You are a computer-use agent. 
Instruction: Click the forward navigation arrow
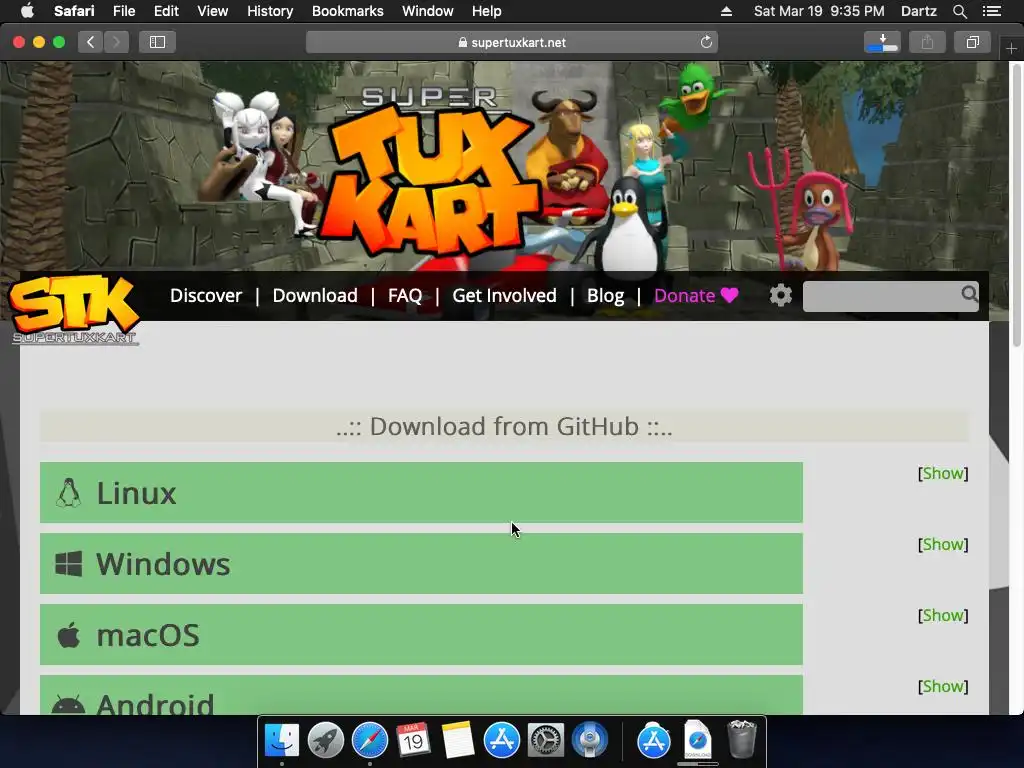[x=116, y=42]
